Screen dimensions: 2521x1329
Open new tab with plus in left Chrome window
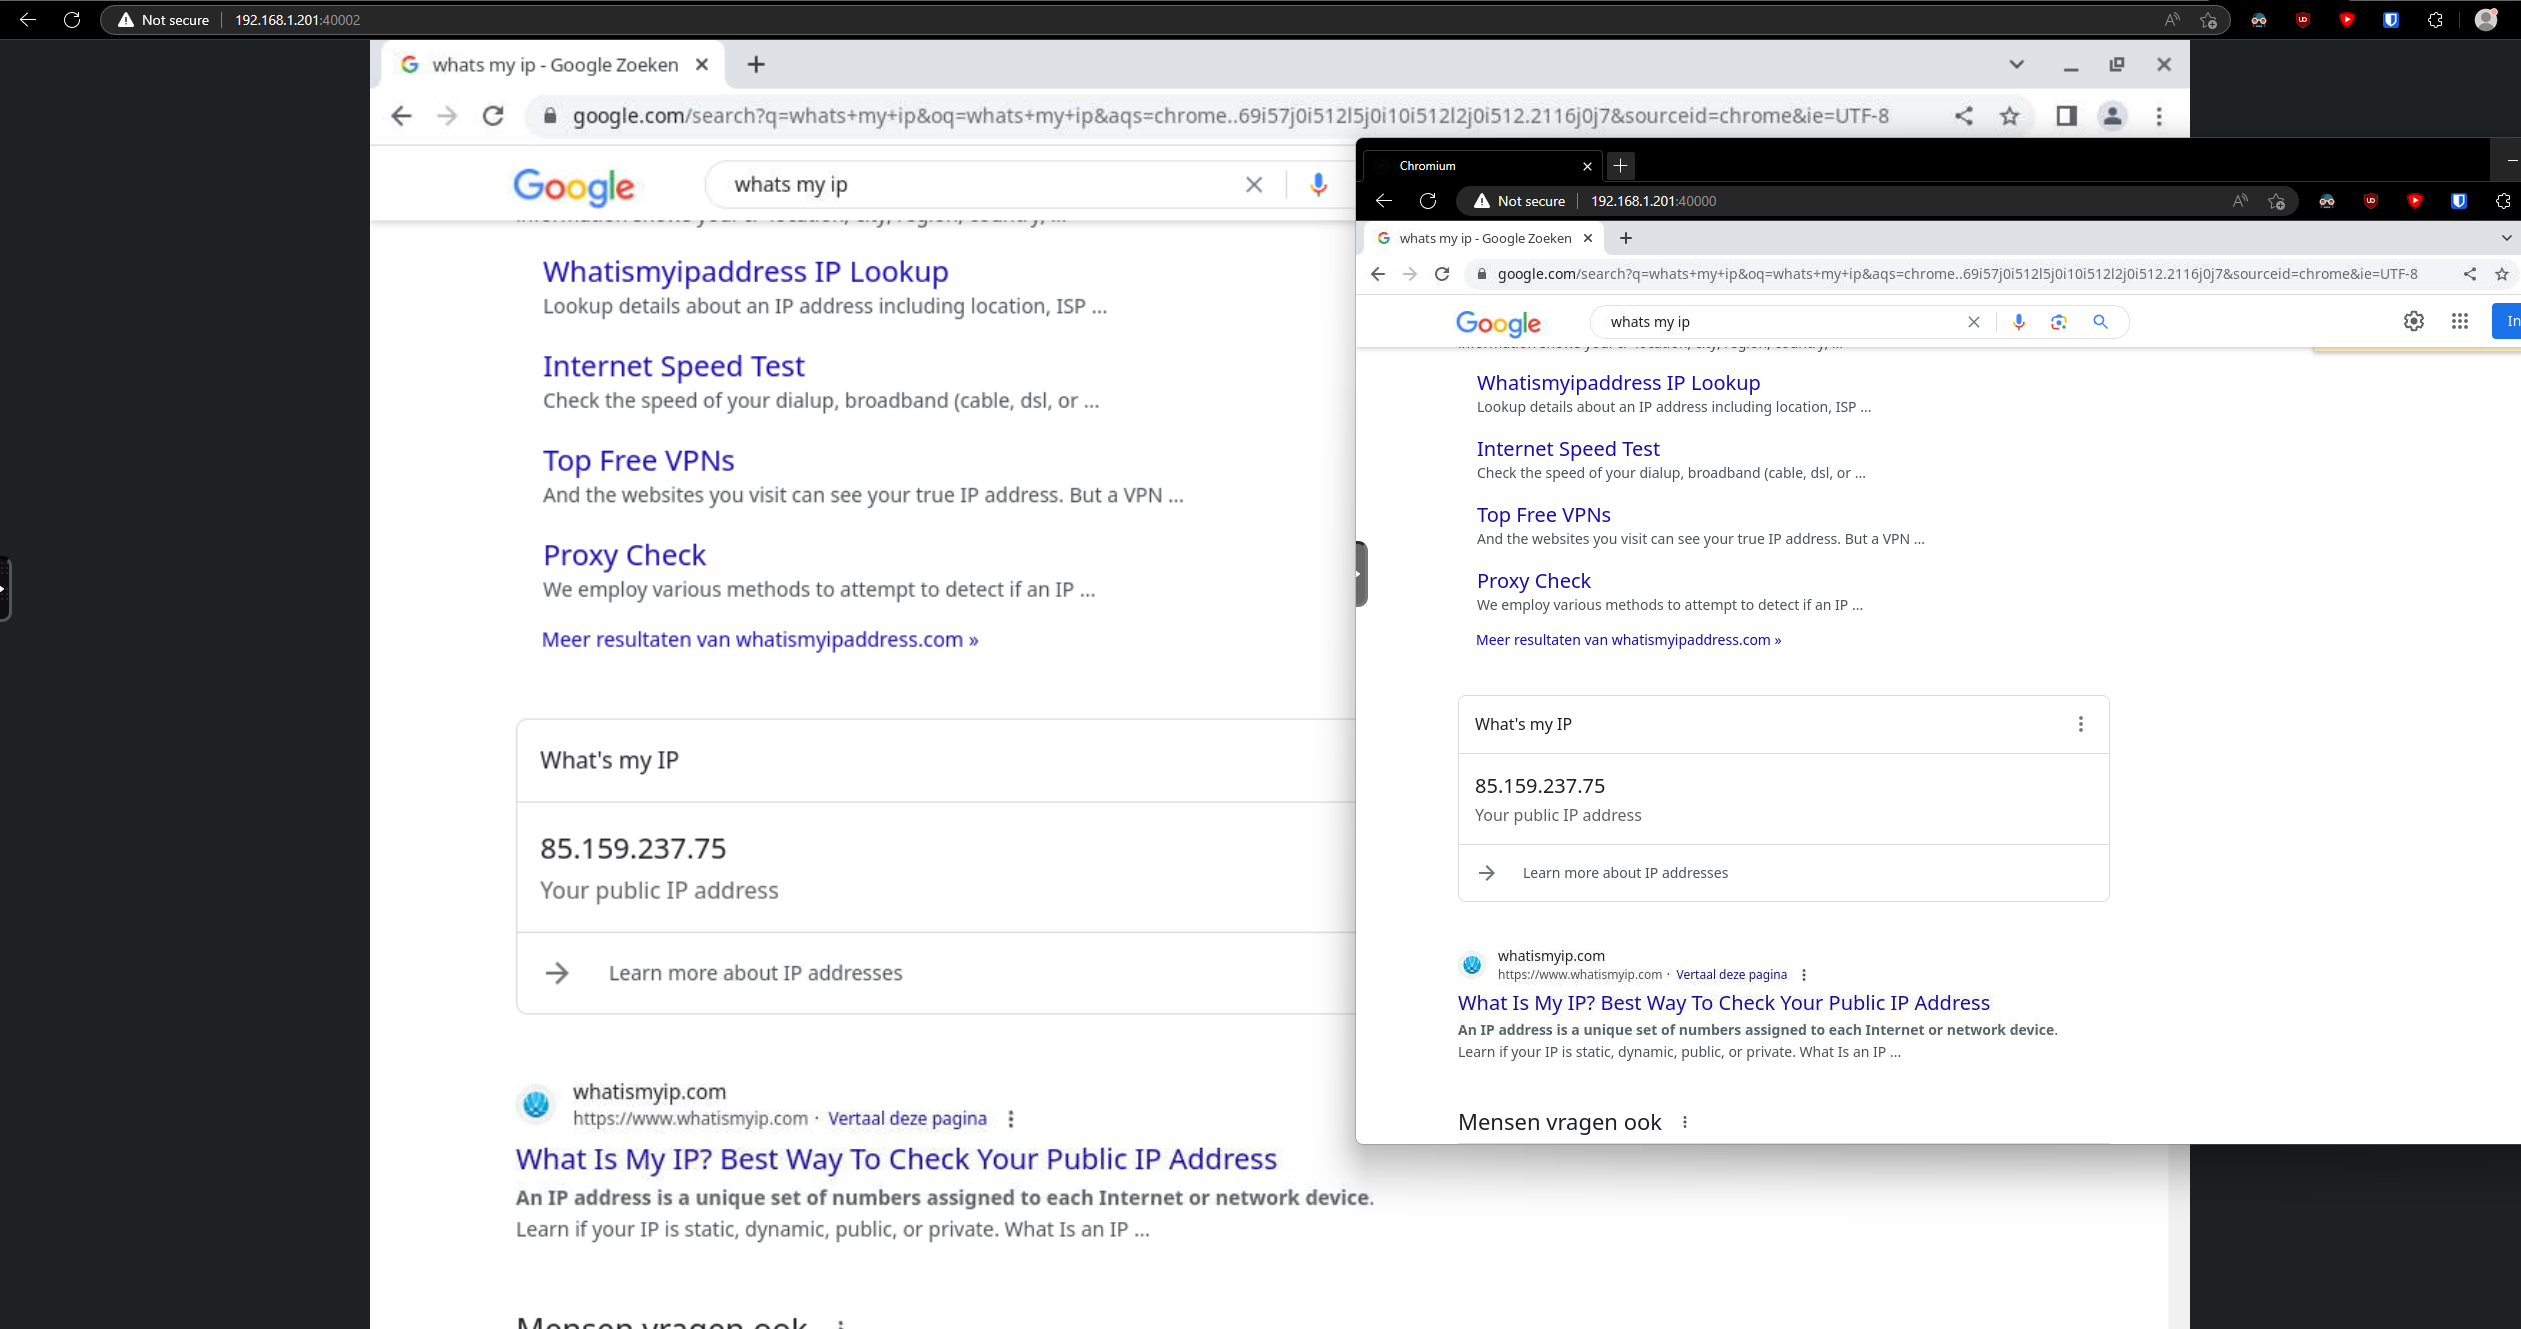(x=756, y=65)
